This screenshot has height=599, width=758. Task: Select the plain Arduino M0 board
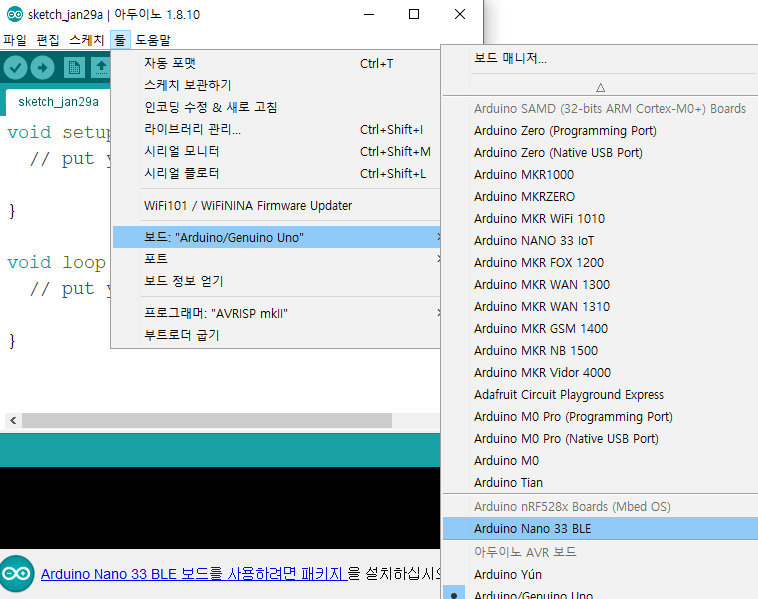tap(600, 461)
